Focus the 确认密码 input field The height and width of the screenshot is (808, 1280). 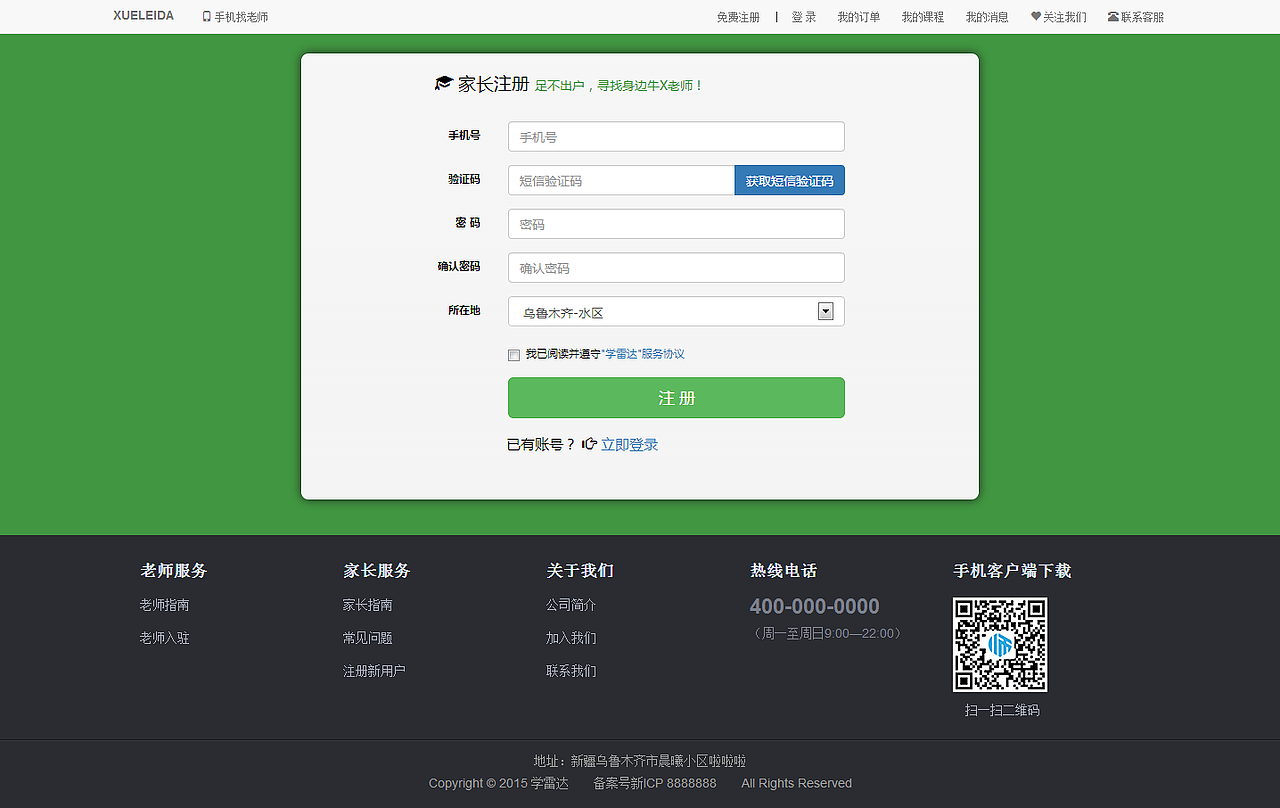676,267
